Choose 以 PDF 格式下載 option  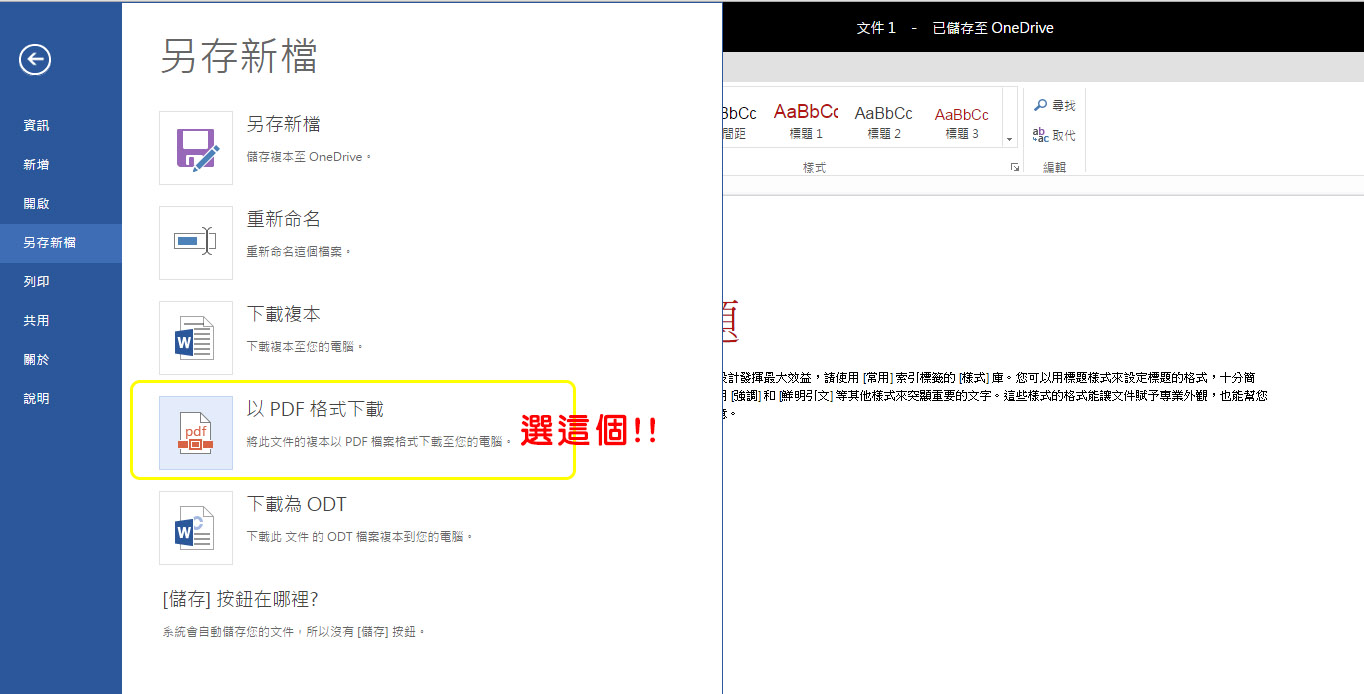coord(315,409)
